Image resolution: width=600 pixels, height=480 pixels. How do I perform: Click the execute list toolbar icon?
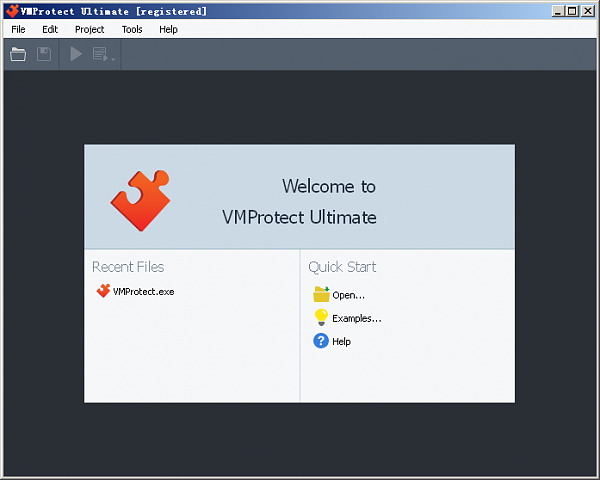[100, 54]
